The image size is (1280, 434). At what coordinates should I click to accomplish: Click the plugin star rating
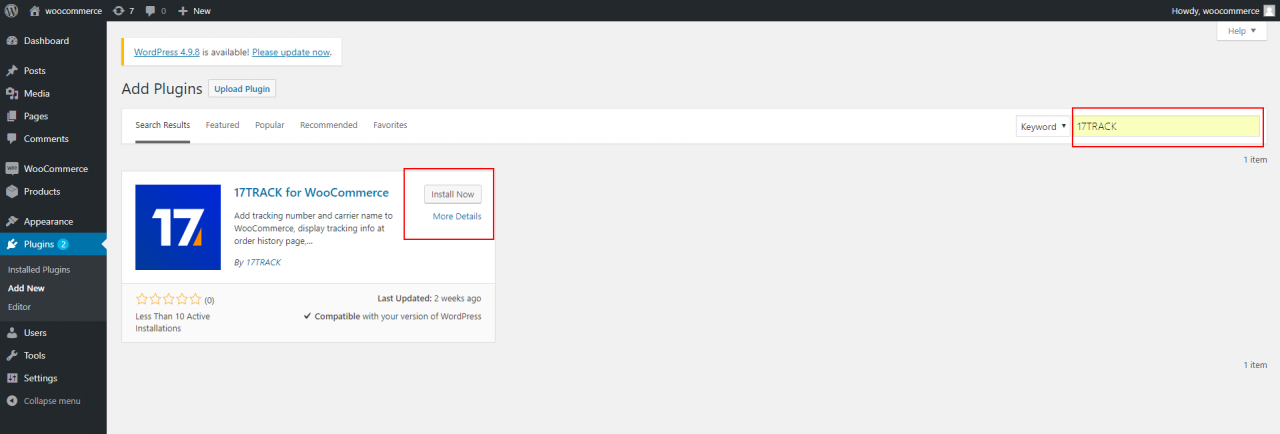coord(168,299)
